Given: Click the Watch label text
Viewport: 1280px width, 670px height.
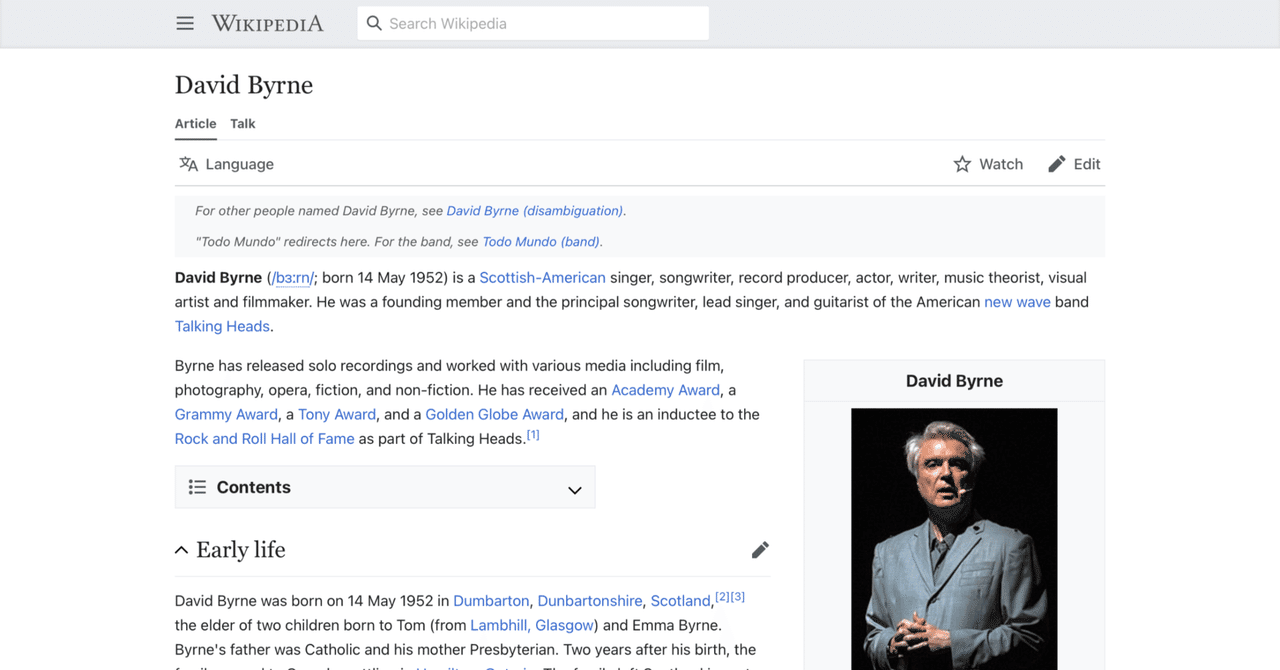Looking at the screenshot, I should pyautogui.click(x=1001, y=164).
